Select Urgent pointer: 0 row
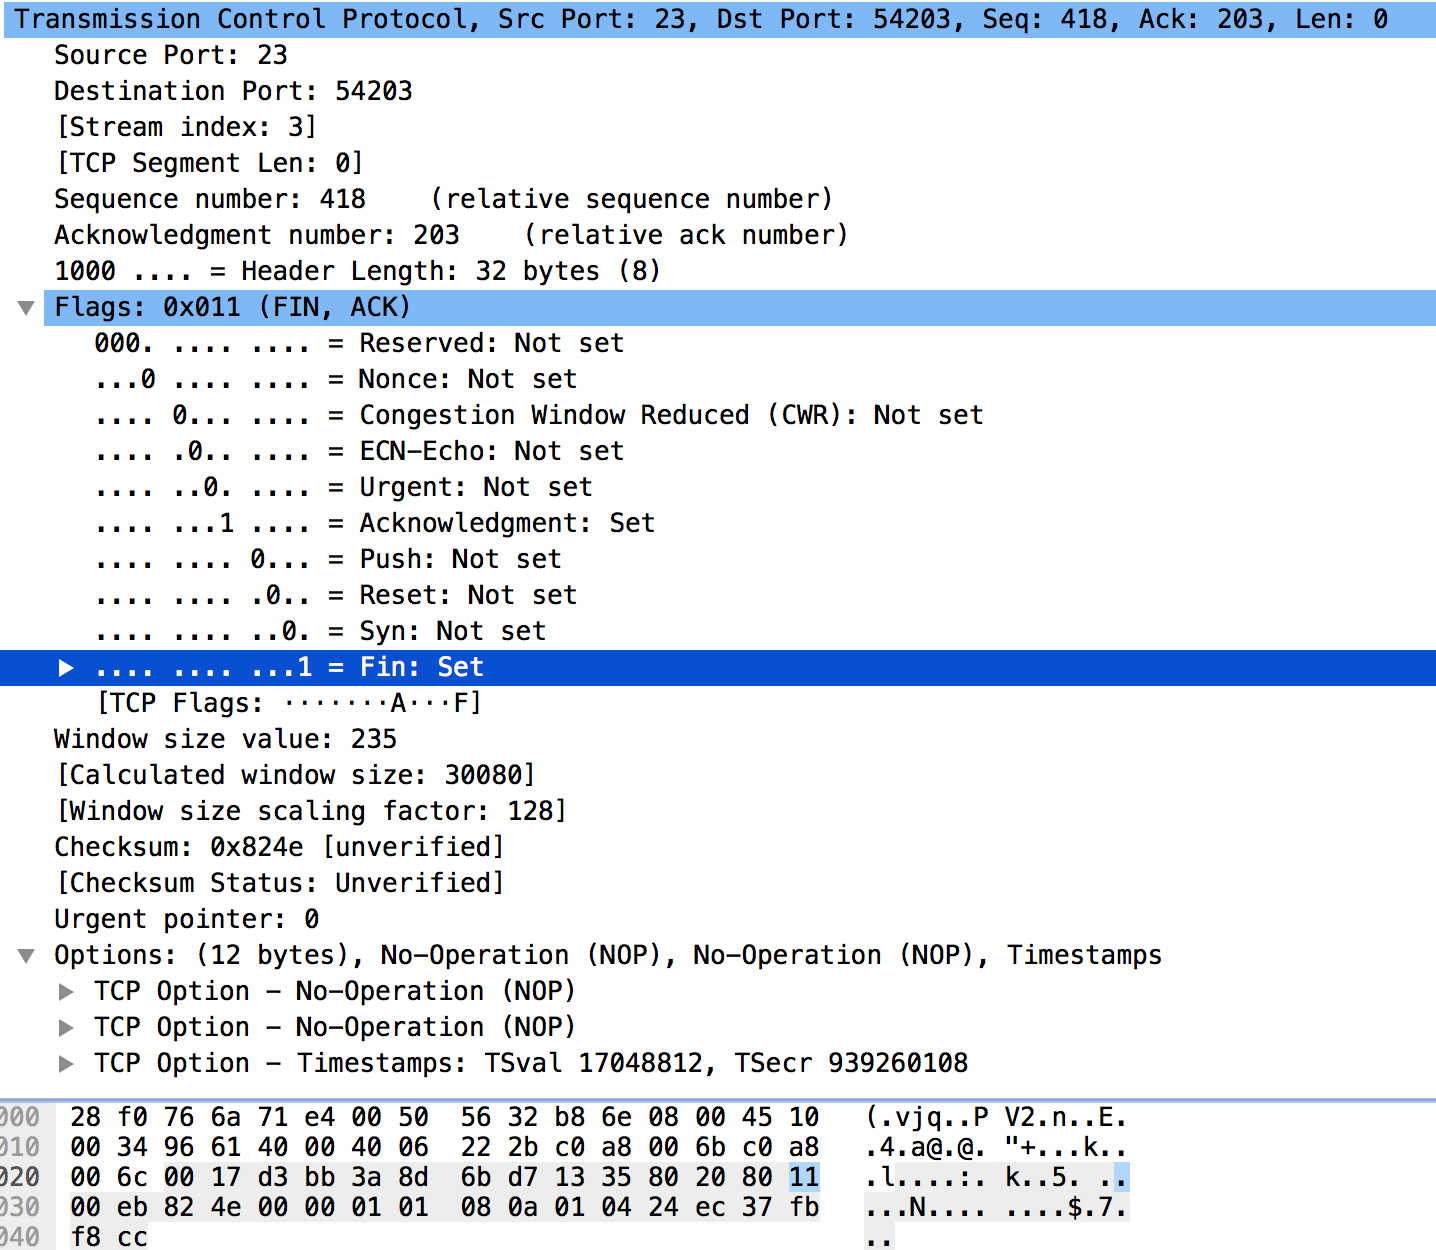The image size is (1436, 1250). tap(187, 919)
